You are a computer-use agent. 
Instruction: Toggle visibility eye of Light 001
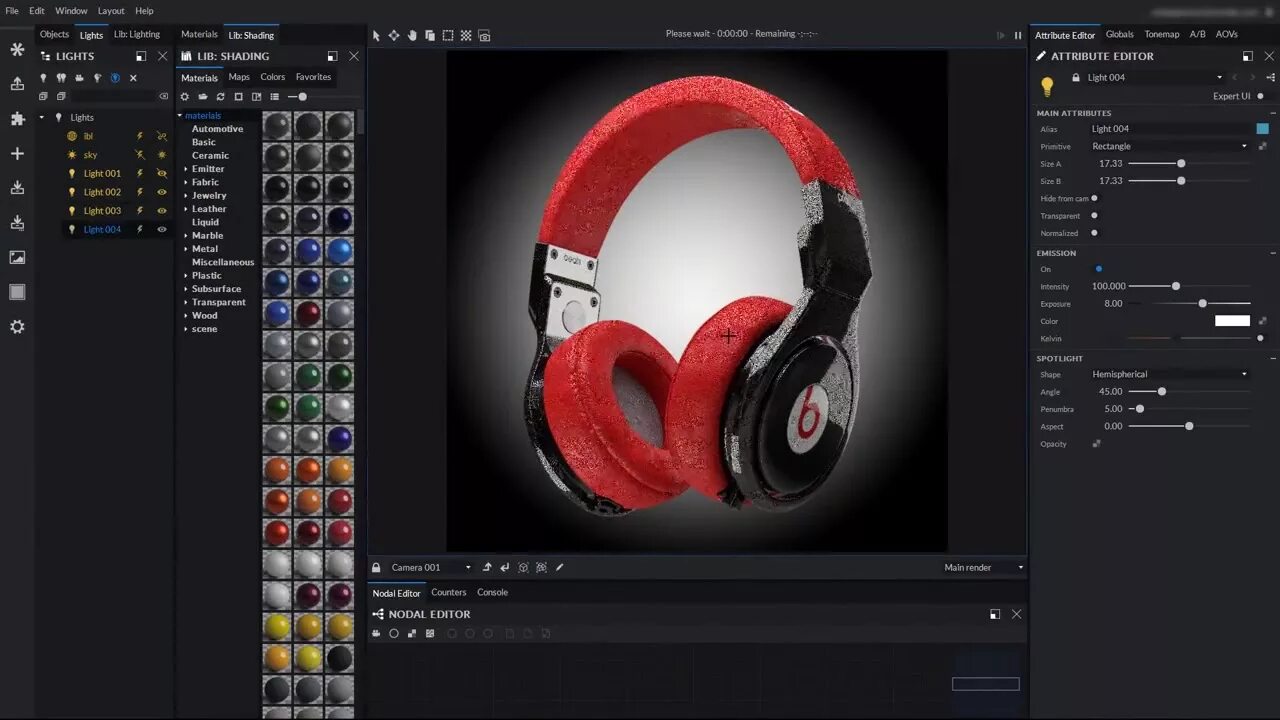tap(162, 173)
